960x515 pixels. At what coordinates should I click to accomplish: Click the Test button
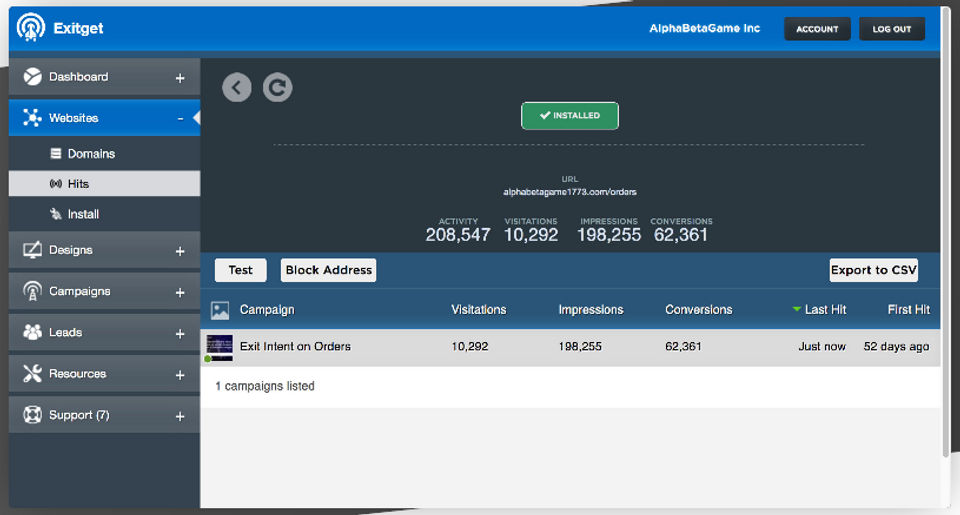tap(241, 270)
